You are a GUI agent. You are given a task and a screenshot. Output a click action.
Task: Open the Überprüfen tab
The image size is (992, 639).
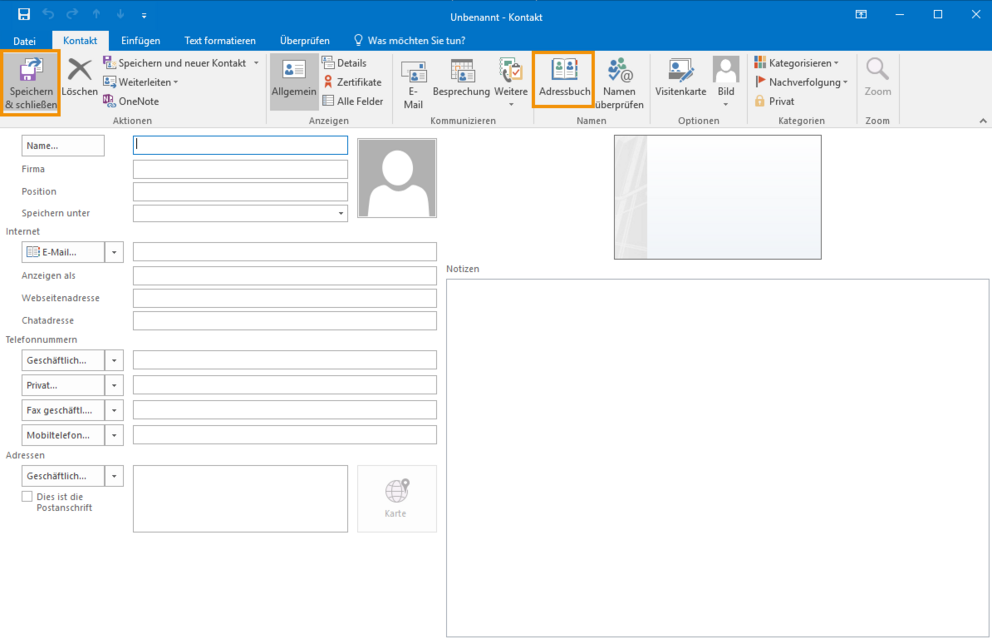[x=305, y=40]
